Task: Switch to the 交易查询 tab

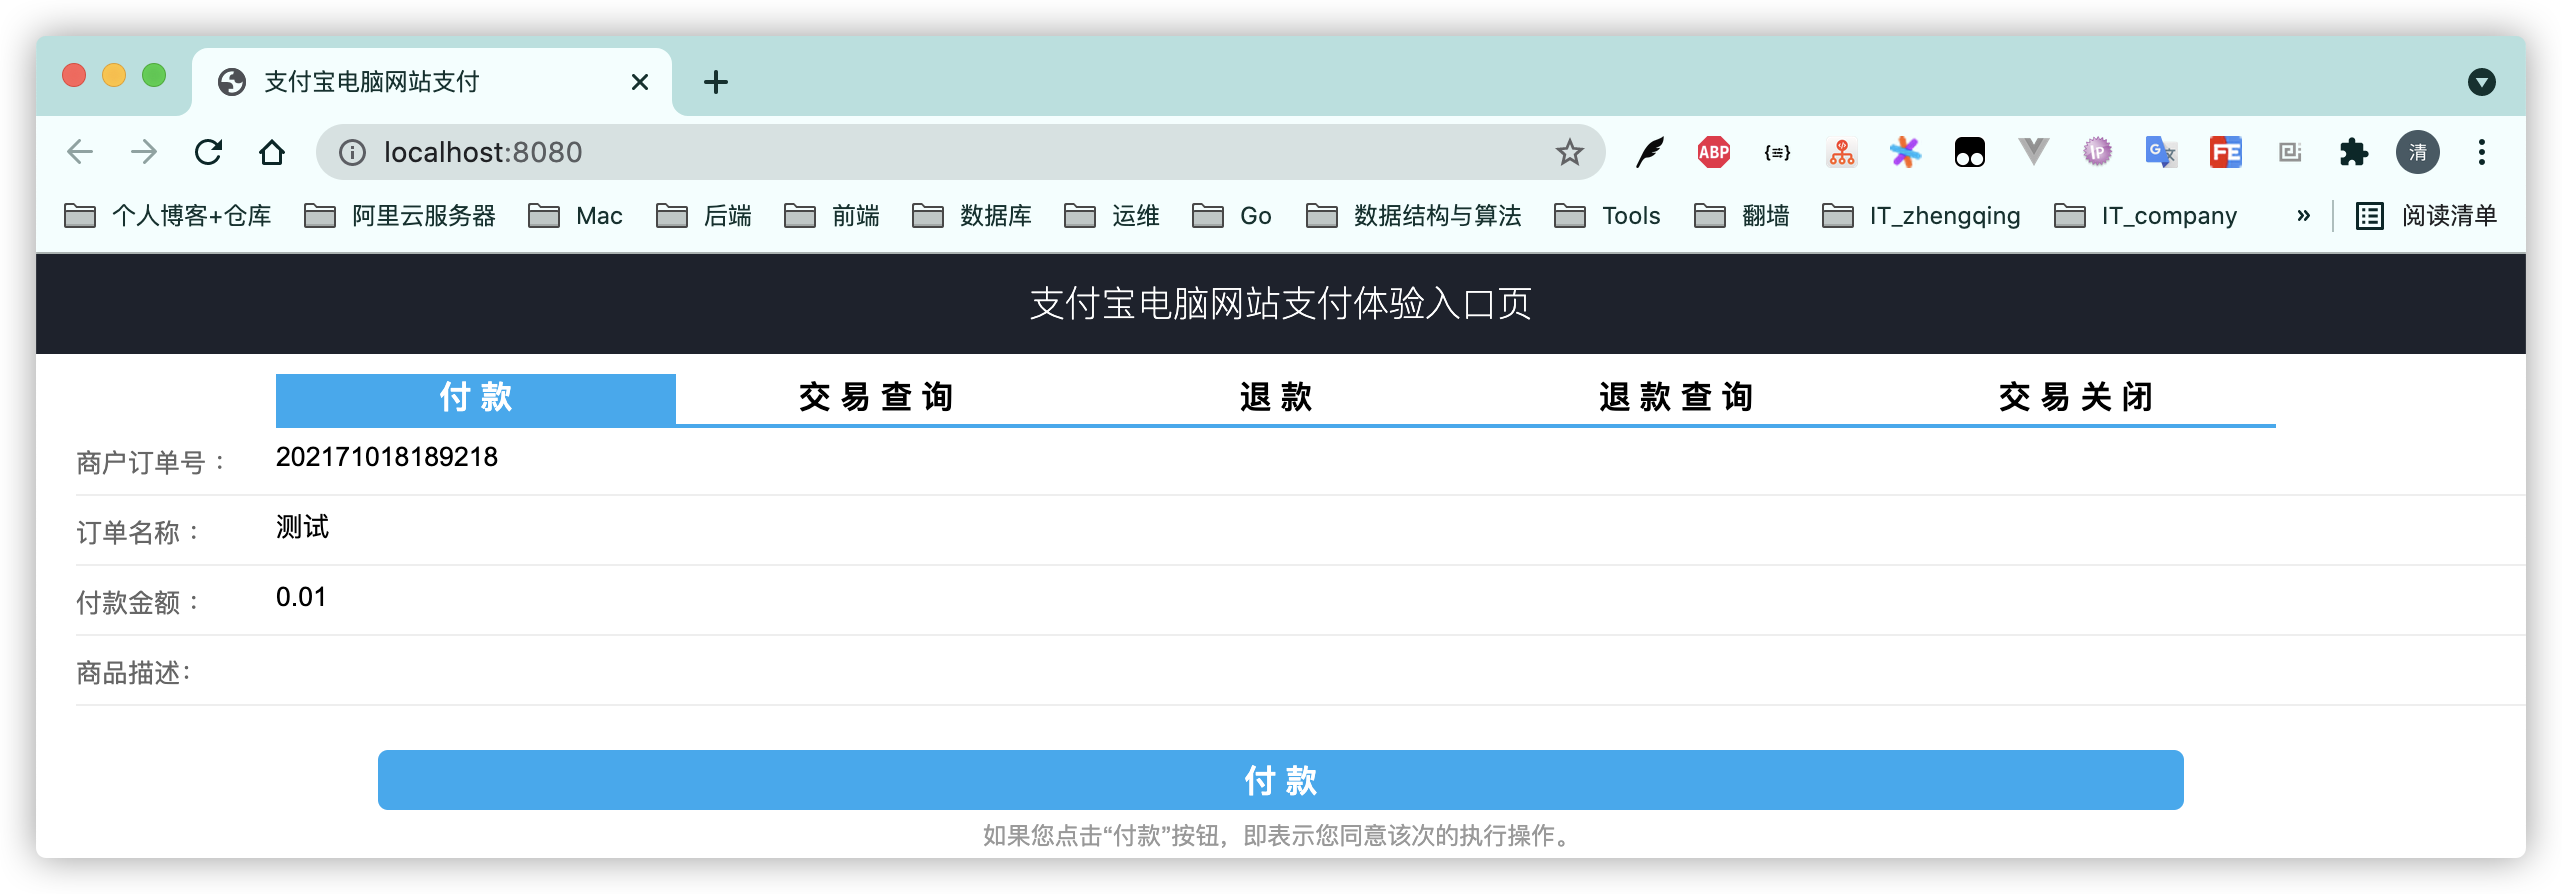Action: coord(876,398)
